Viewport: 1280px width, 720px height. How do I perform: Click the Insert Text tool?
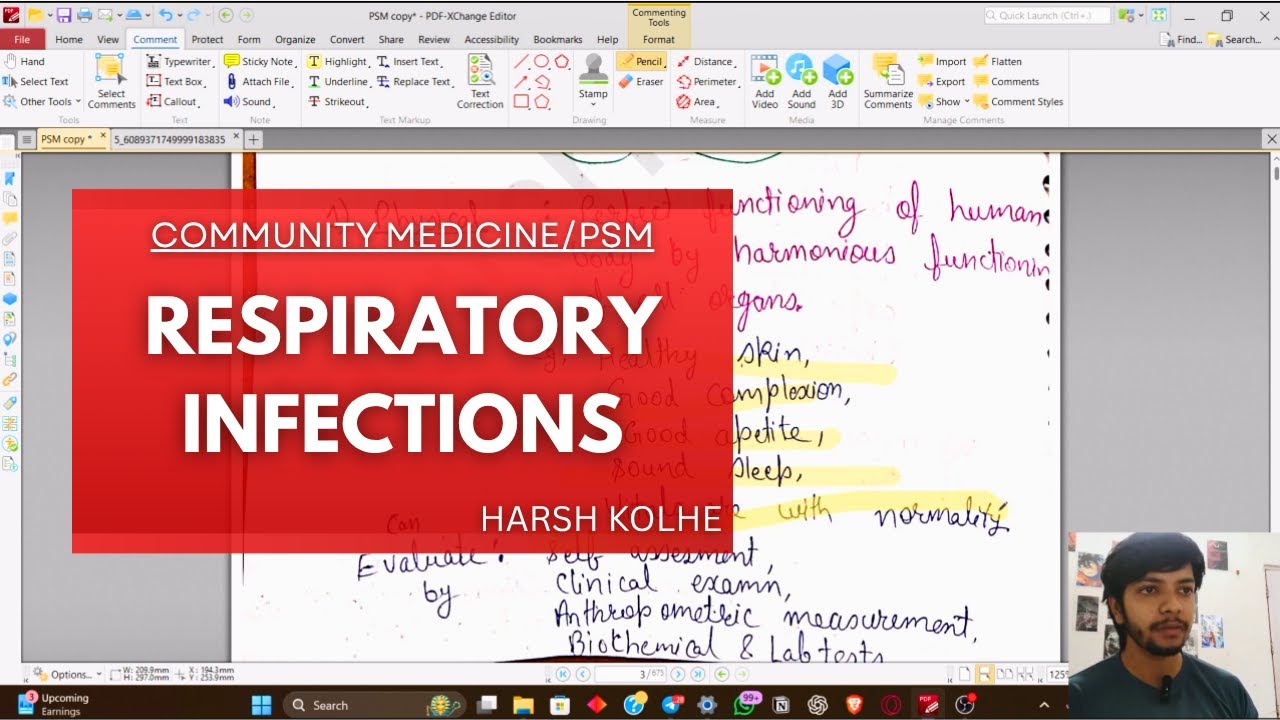[x=409, y=61]
